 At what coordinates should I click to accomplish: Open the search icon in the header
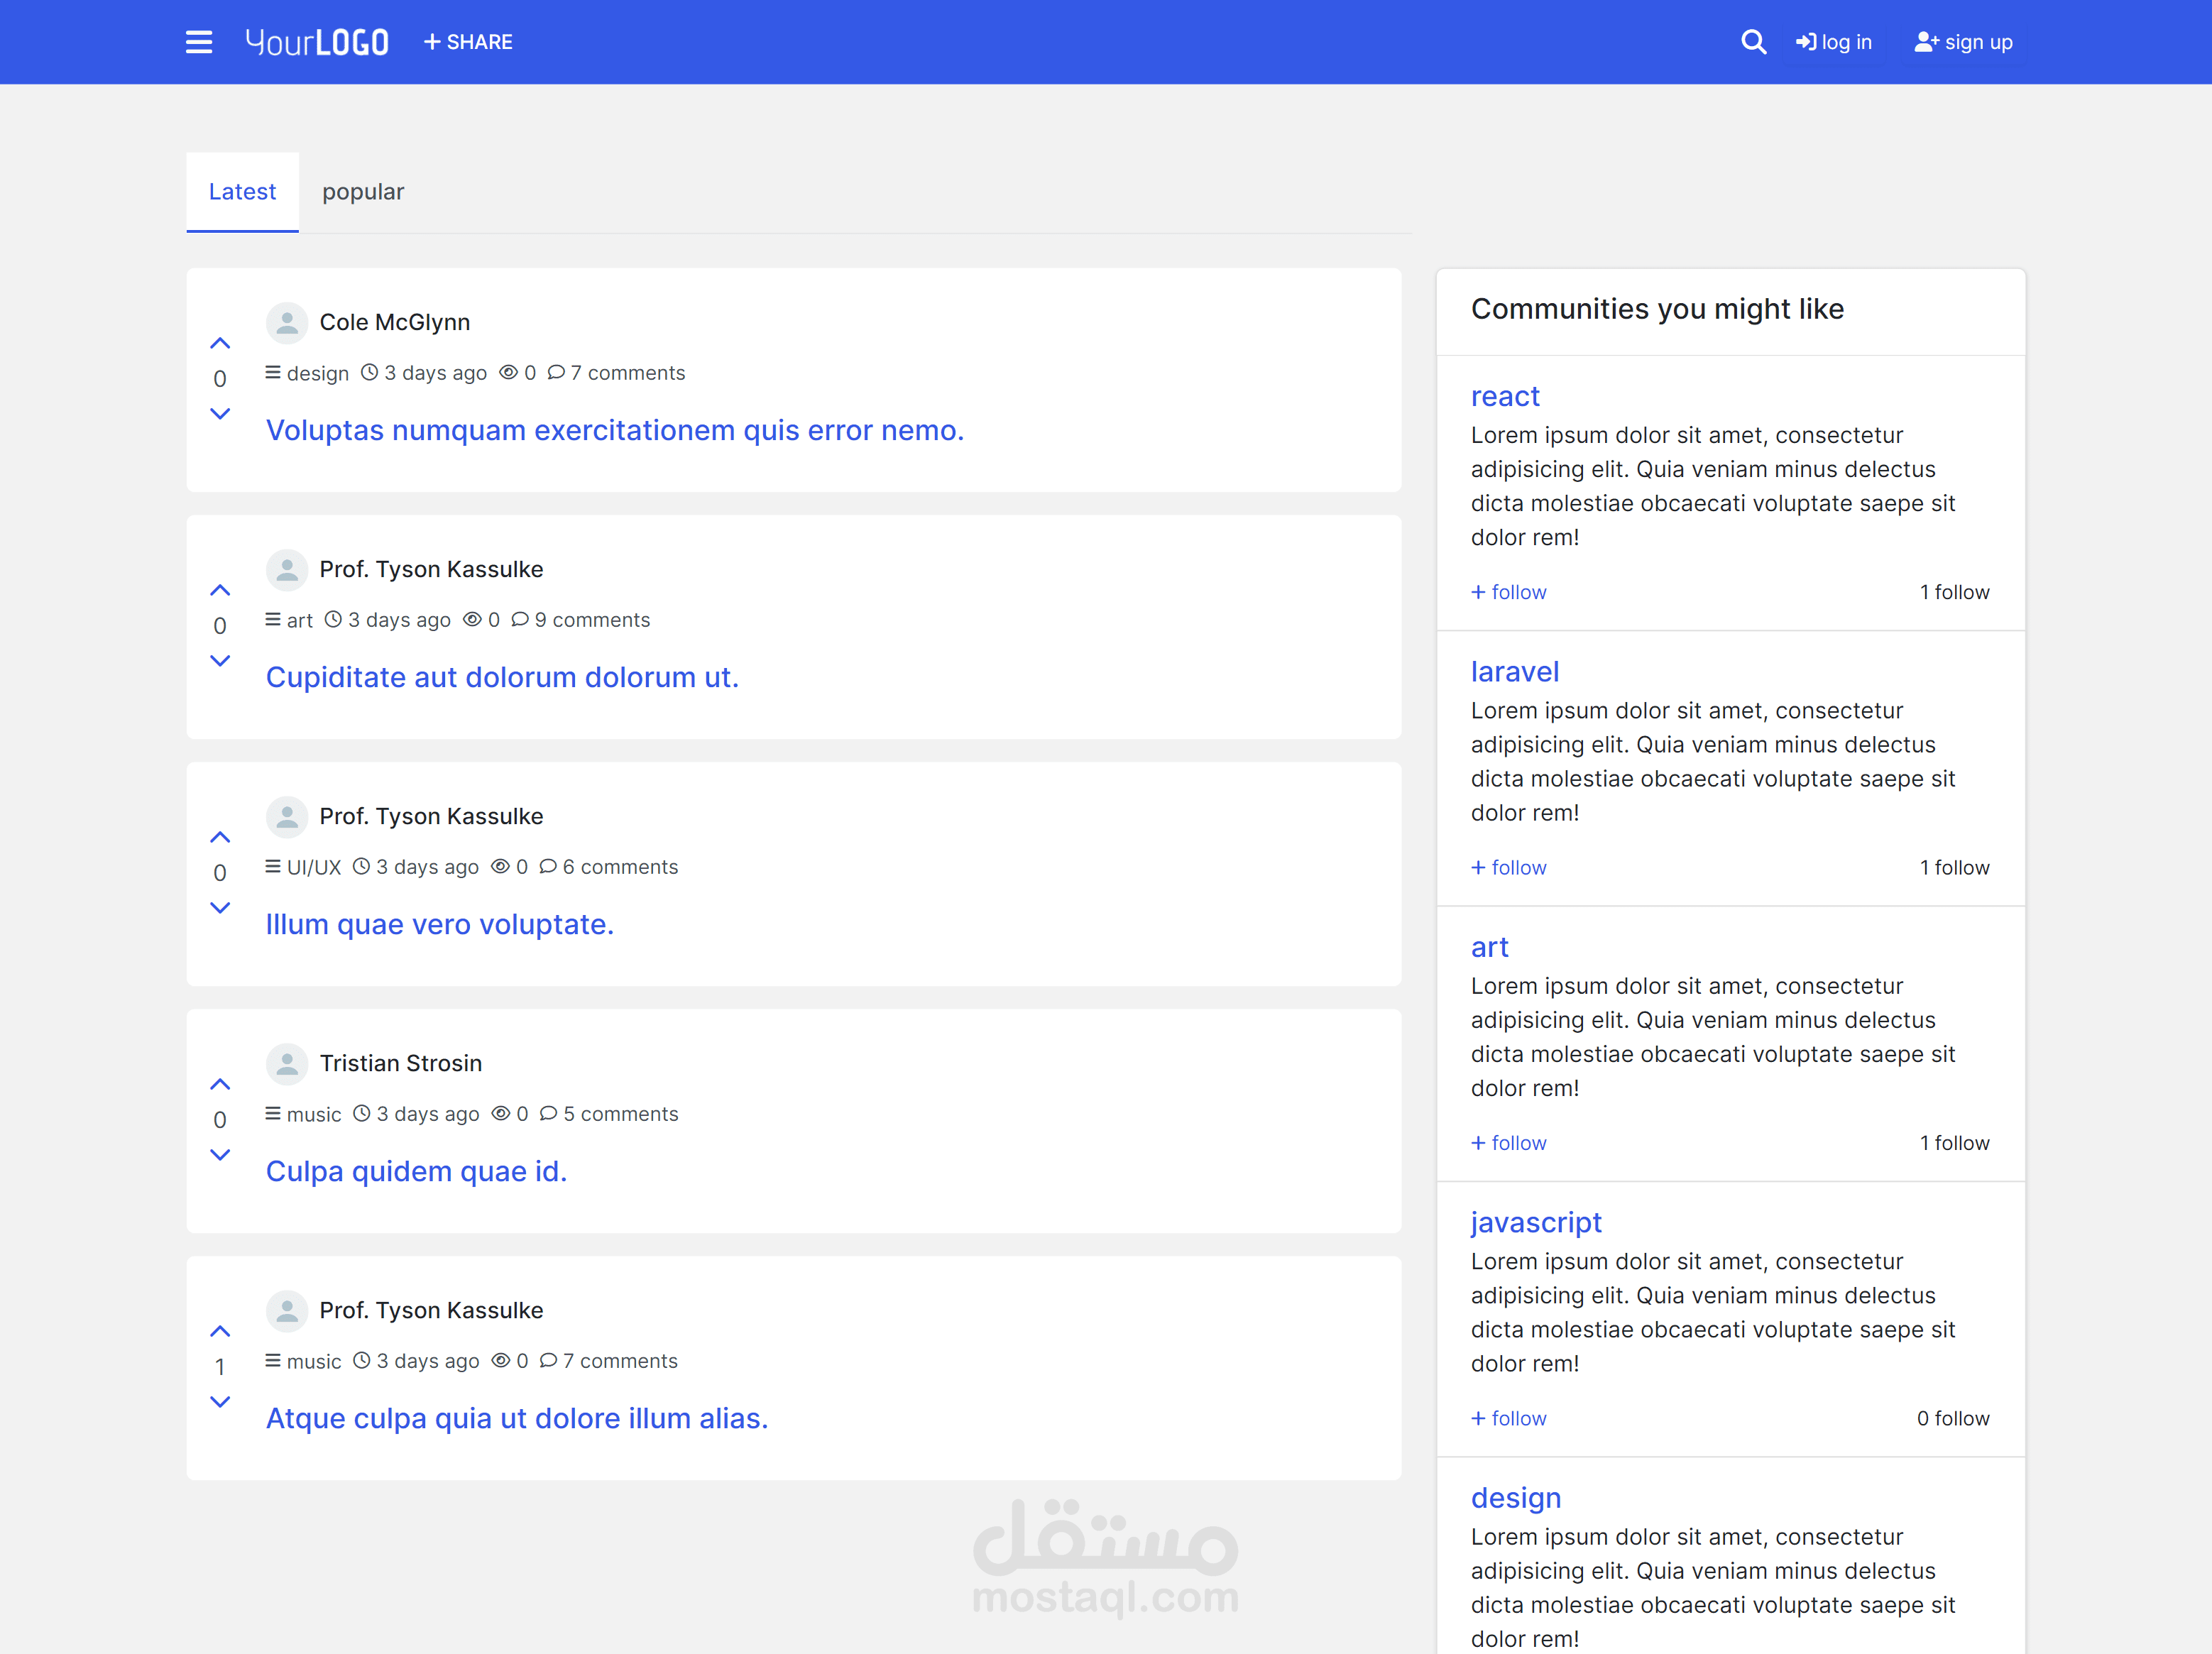(1753, 42)
